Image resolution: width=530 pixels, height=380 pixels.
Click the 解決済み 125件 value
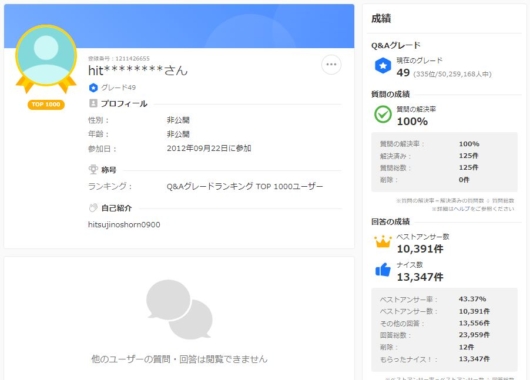(x=468, y=156)
